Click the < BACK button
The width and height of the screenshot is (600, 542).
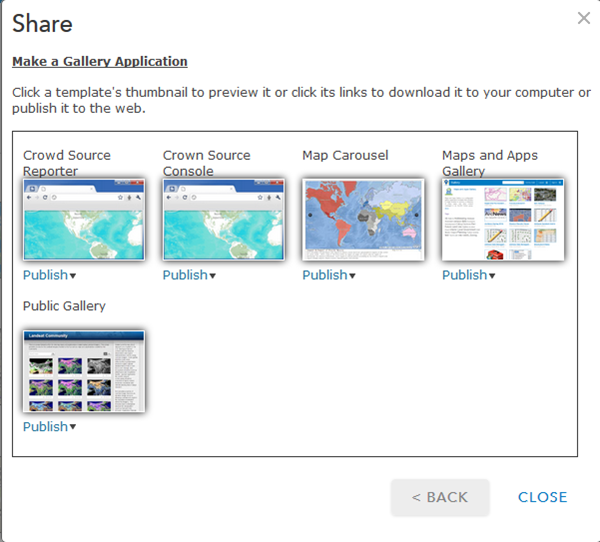coord(440,497)
